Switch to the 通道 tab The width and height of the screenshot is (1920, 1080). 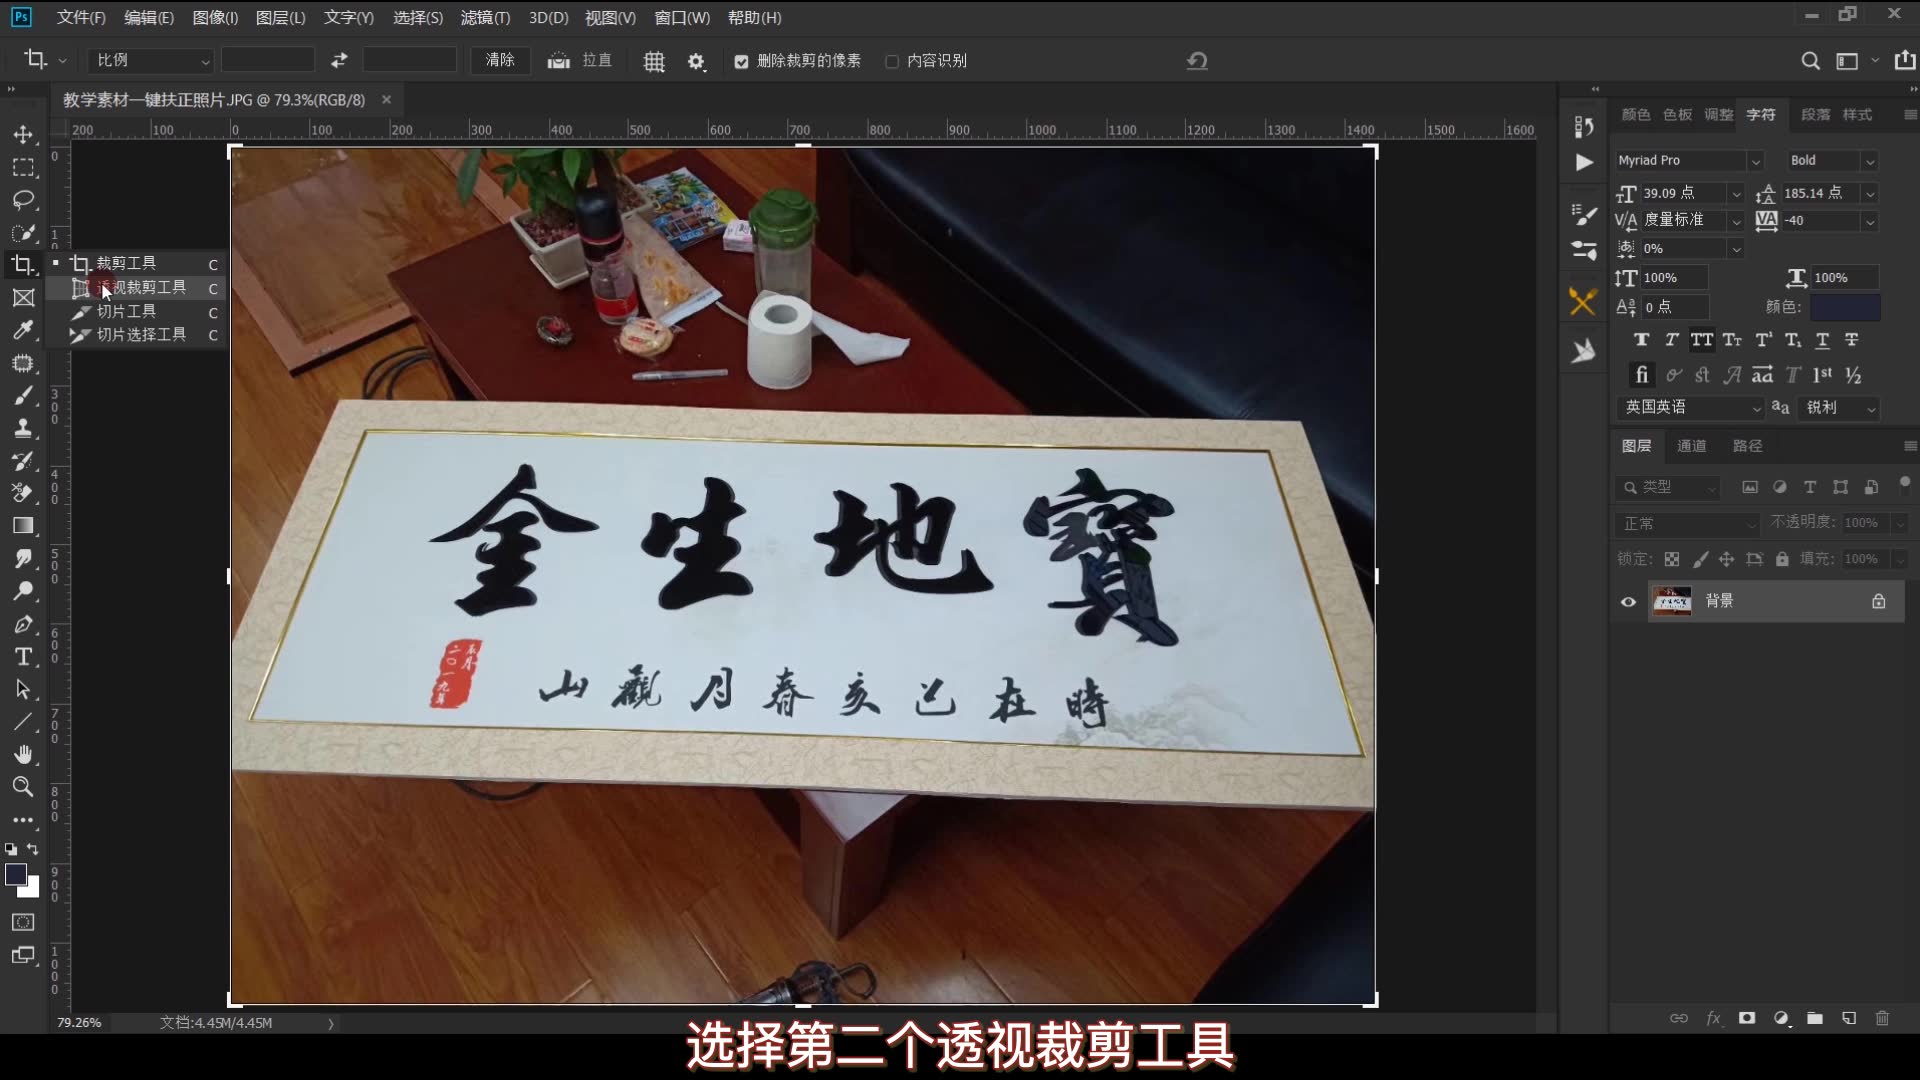tap(1691, 446)
